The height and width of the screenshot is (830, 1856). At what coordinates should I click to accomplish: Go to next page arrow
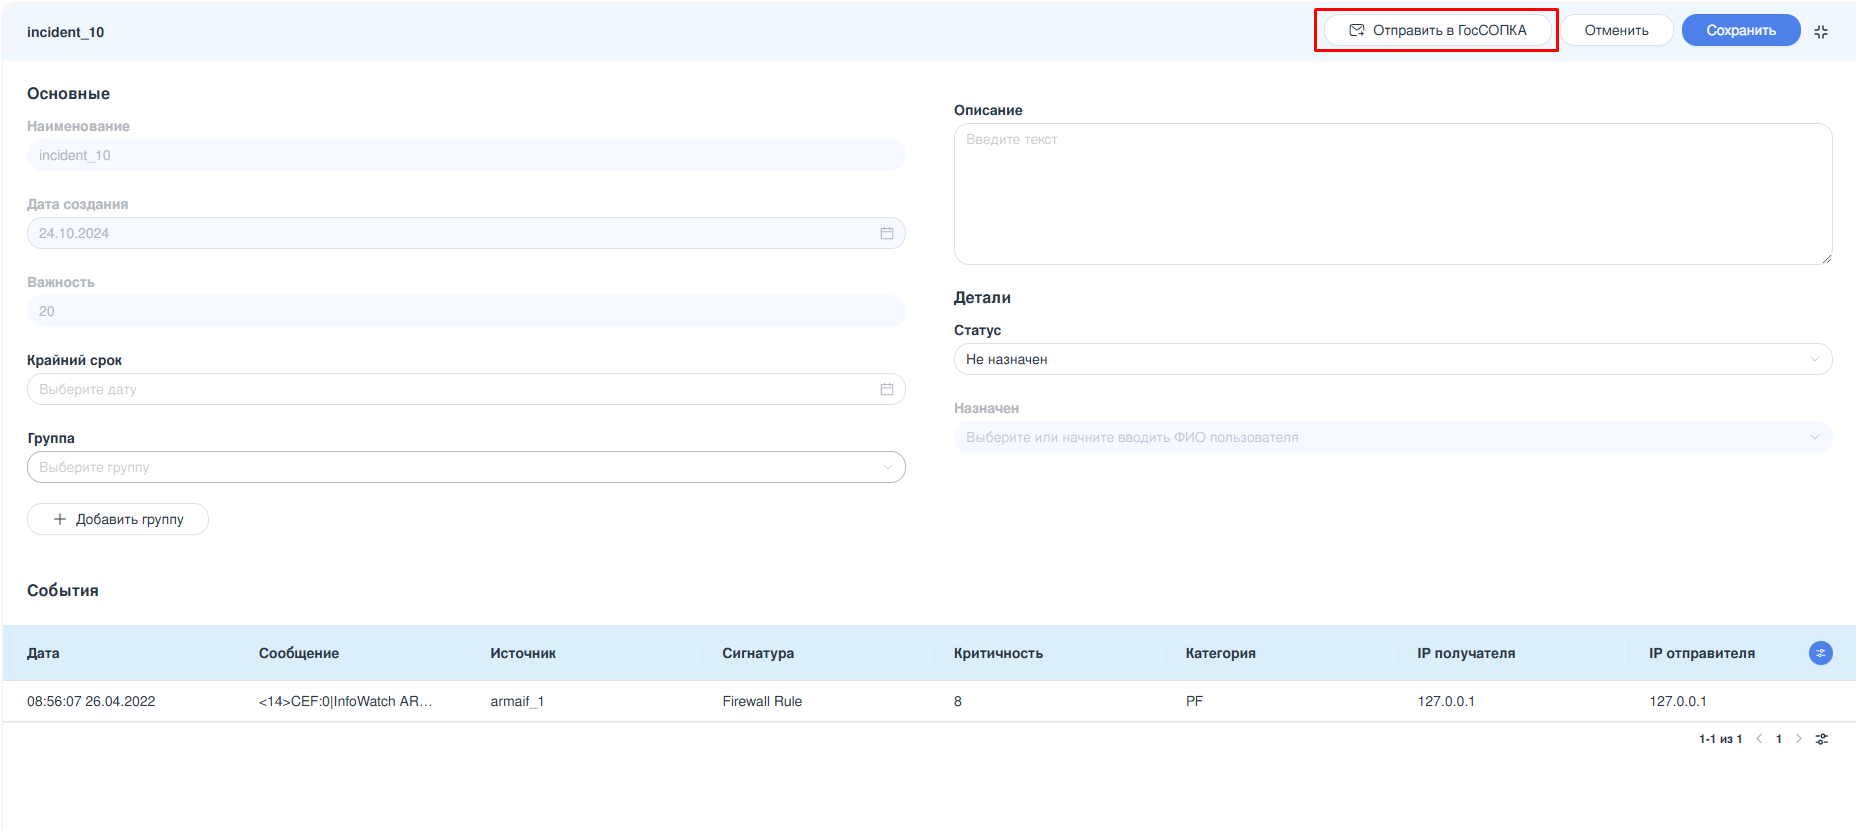[x=1799, y=739]
